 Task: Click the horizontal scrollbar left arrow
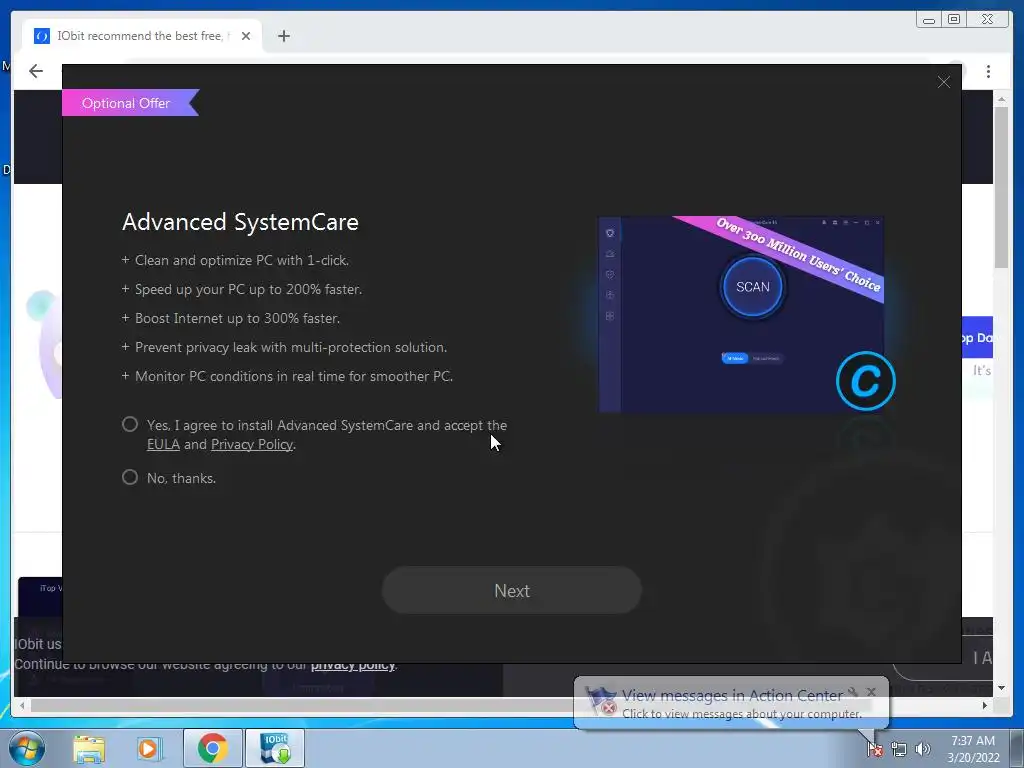click(22, 705)
